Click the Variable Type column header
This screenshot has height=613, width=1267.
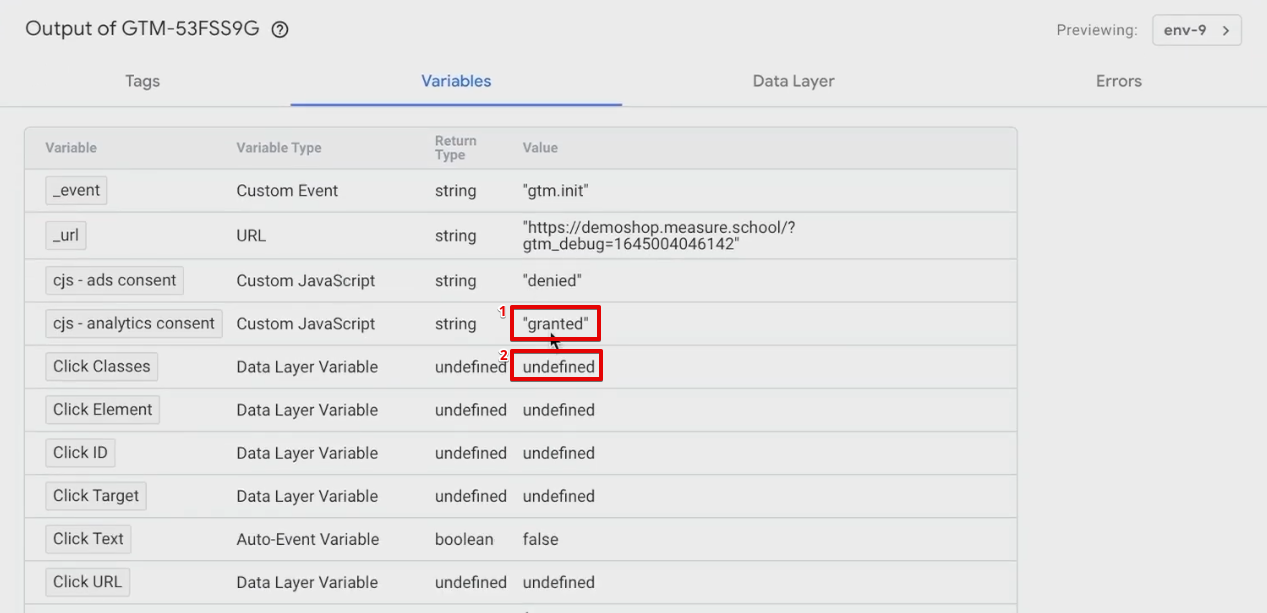(279, 148)
